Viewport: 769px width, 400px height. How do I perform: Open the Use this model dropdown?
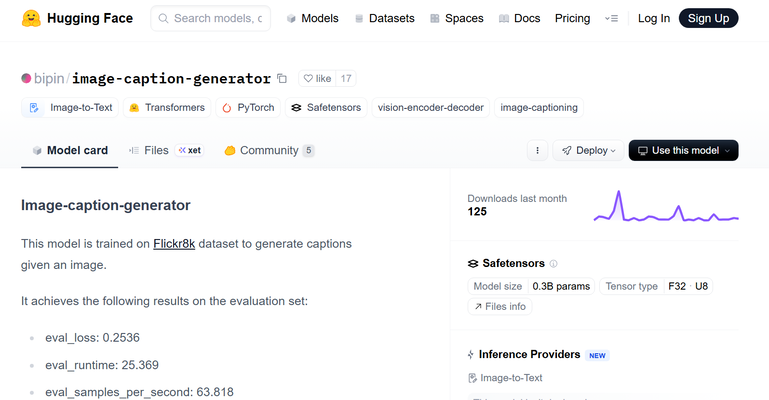pyautogui.click(x=683, y=150)
